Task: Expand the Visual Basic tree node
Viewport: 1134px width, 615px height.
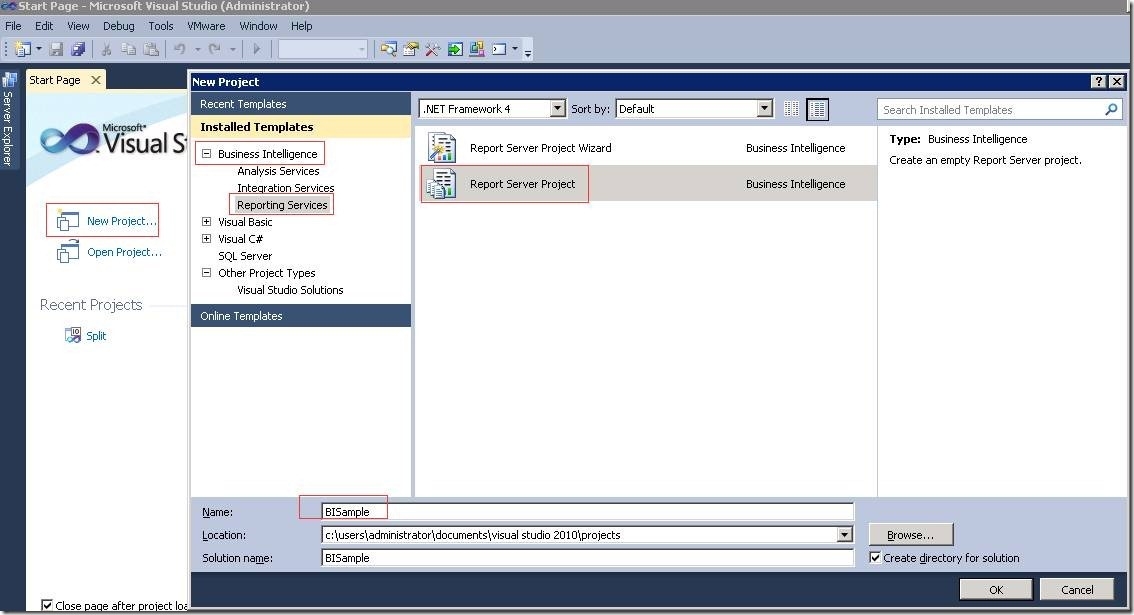Action: pyautogui.click(x=206, y=221)
